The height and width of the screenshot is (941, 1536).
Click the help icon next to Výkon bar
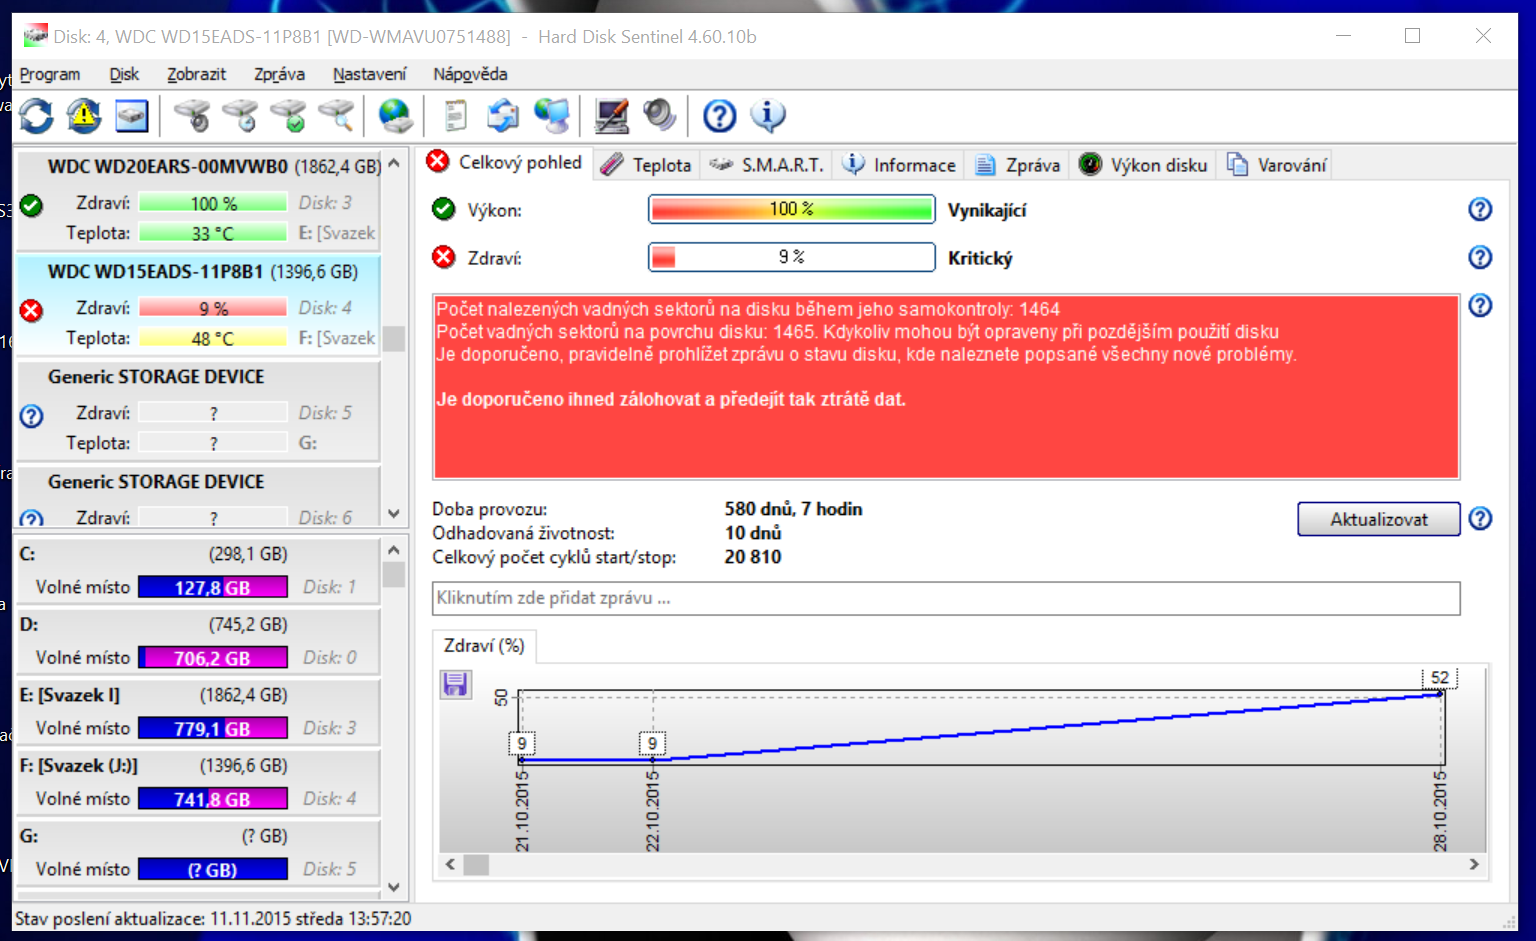click(1480, 209)
